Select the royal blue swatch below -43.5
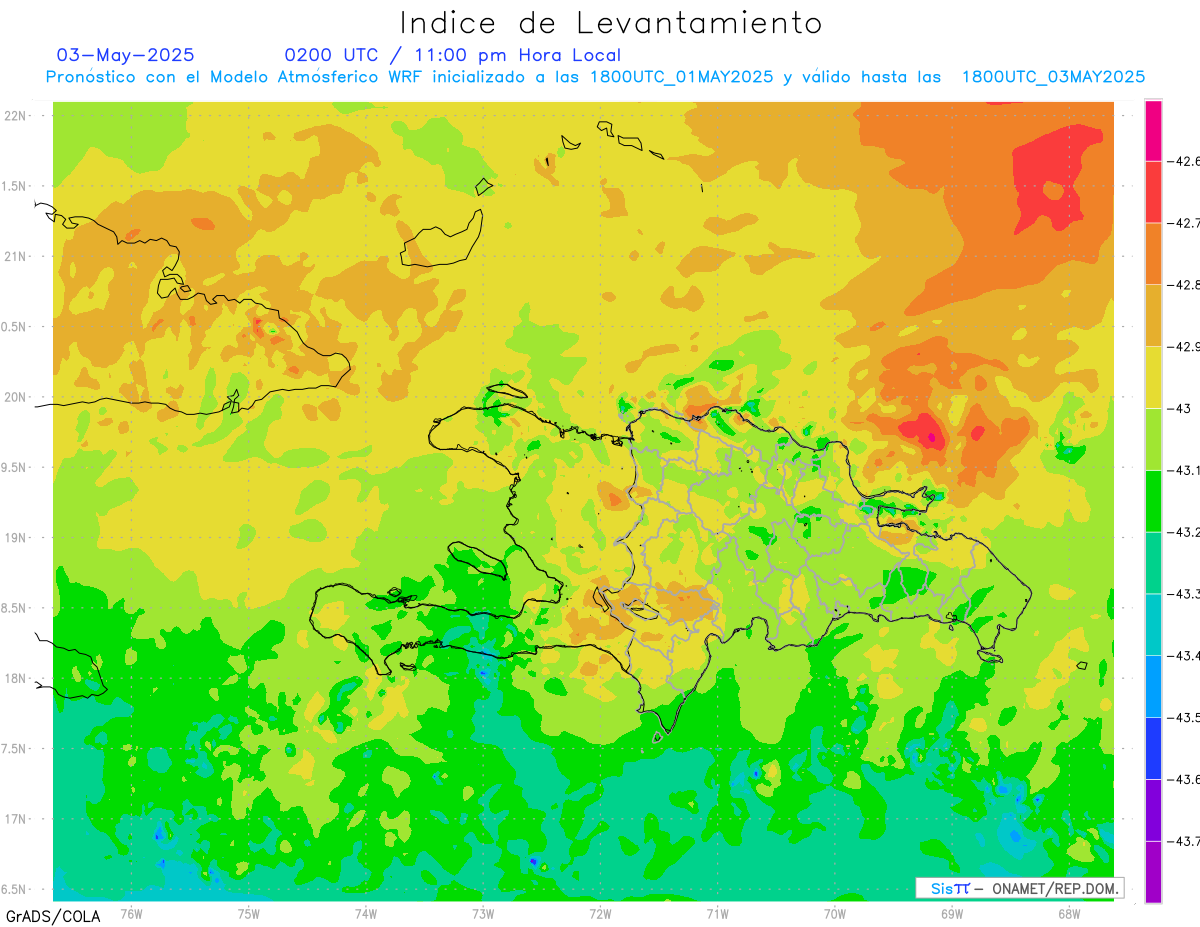Viewport: 1200px width, 927px height. [x=1153, y=748]
